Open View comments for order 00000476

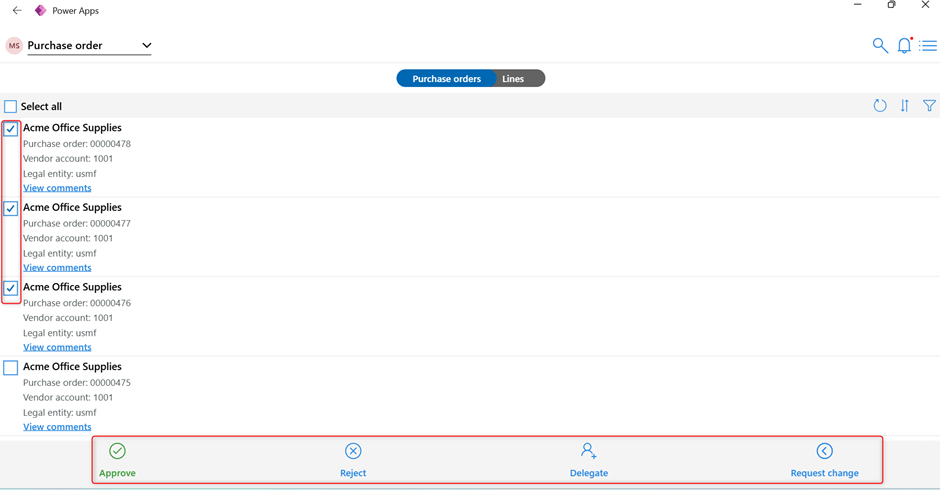coord(57,347)
